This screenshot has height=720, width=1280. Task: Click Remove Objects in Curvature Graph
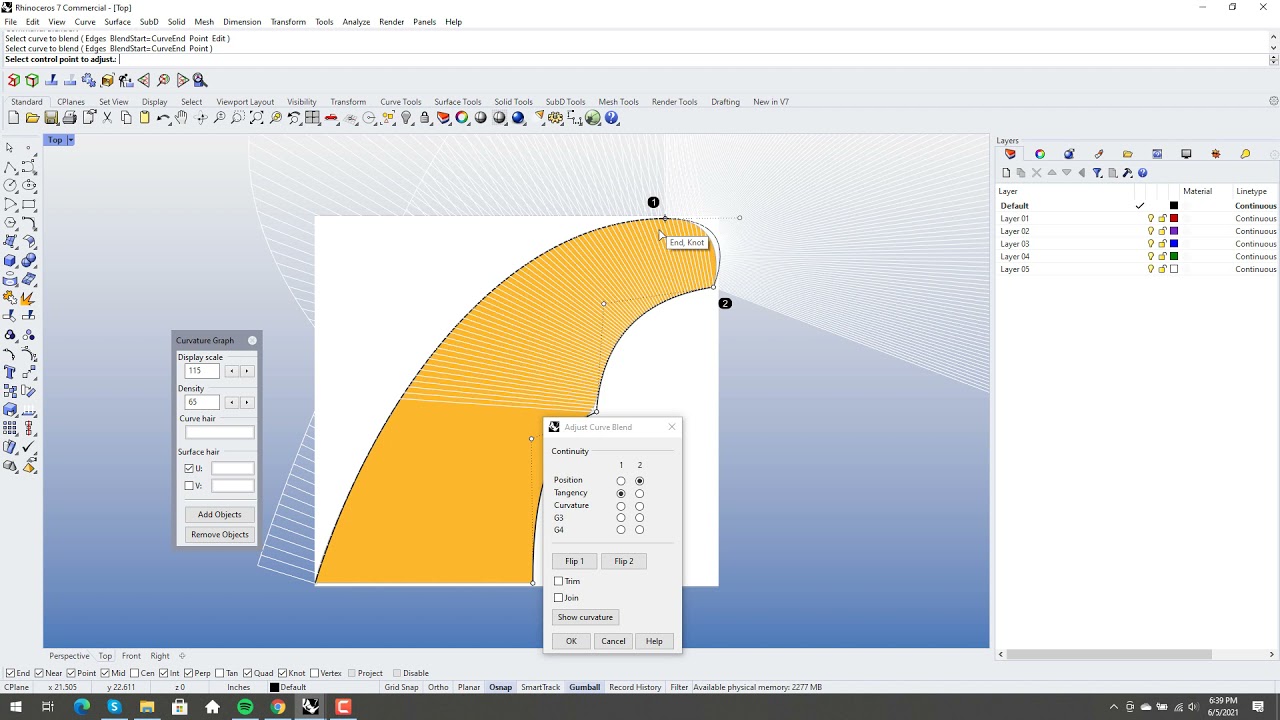tap(219, 534)
